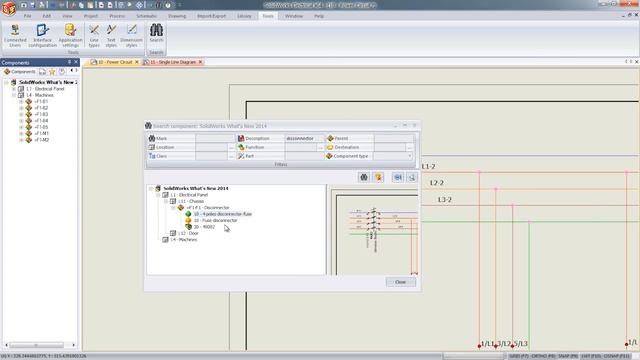
Task: Click the Class browse ellipsis button
Action: (231, 156)
